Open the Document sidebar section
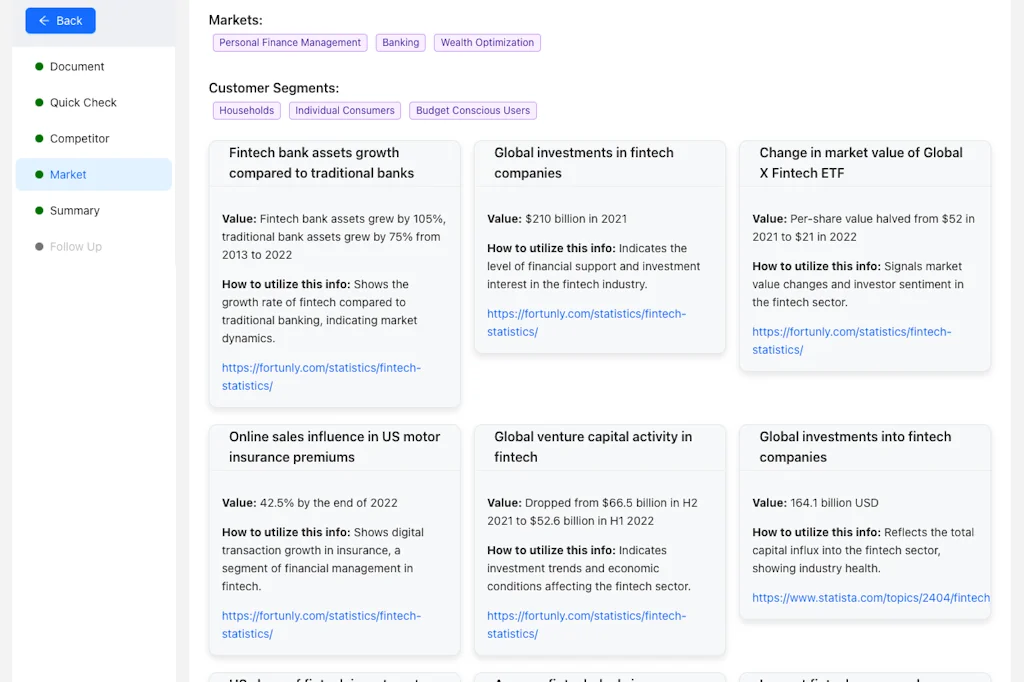This screenshot has height=682, width=1024. (77, 67)
